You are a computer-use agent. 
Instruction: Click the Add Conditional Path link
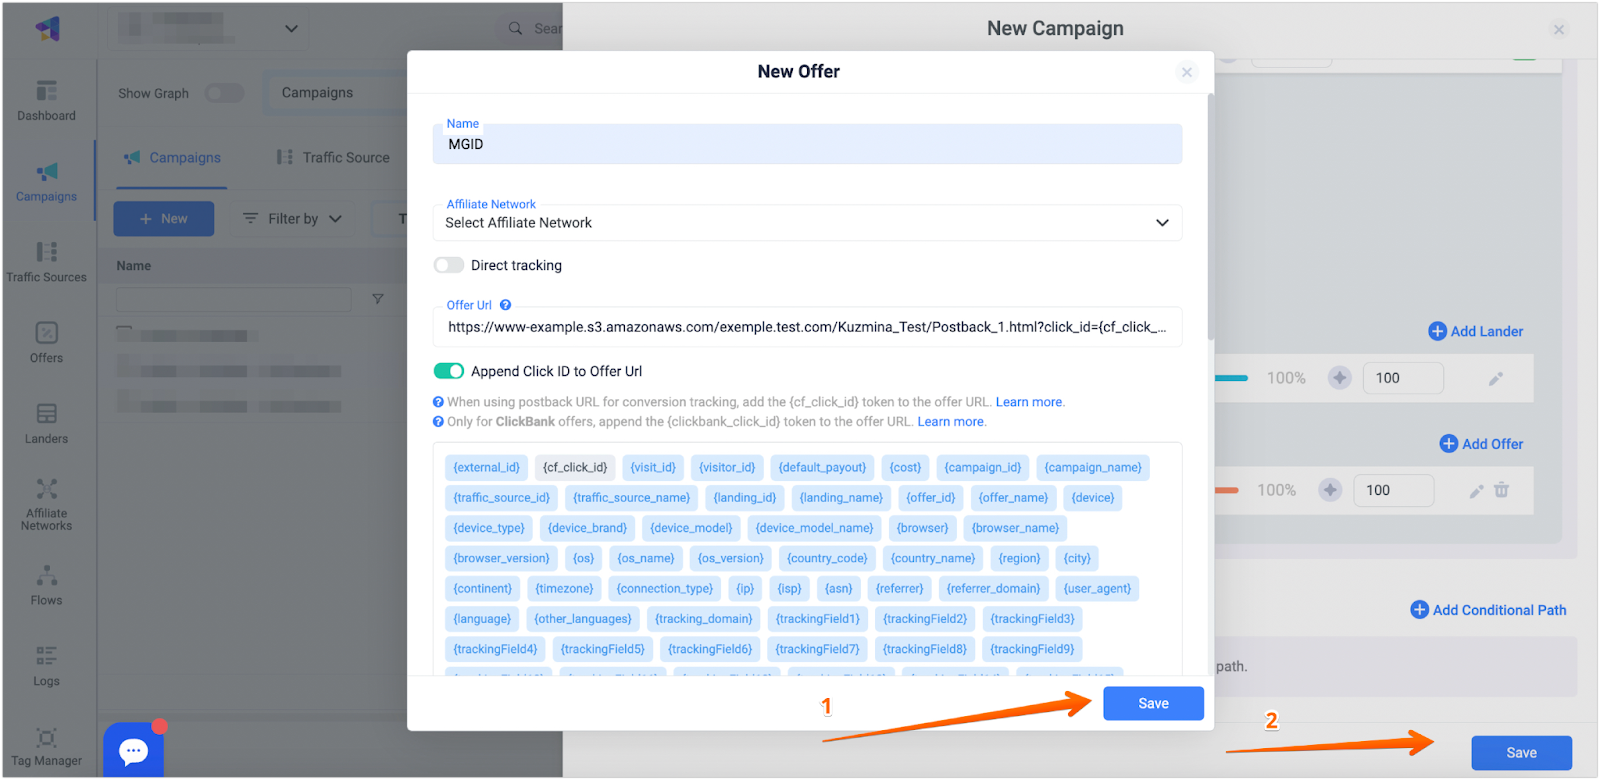(x=1488, y=610)
